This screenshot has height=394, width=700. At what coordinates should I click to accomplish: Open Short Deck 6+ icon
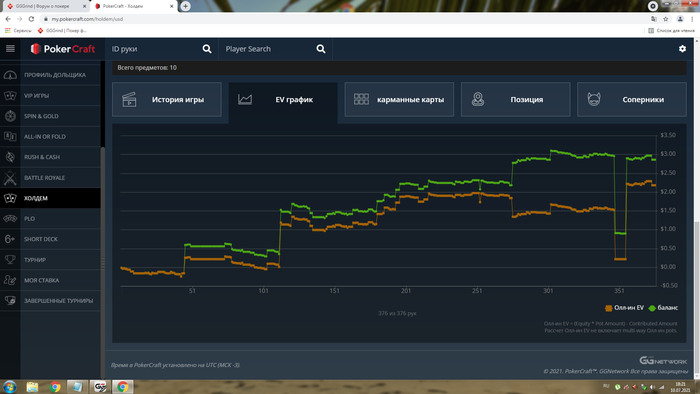pyautogui.click(x=10, y=239)
